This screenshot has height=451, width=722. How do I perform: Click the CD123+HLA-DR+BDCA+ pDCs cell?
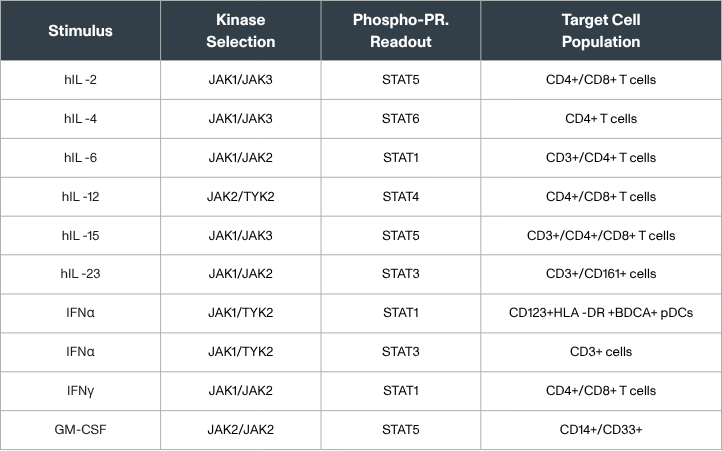tap(601, 313)
